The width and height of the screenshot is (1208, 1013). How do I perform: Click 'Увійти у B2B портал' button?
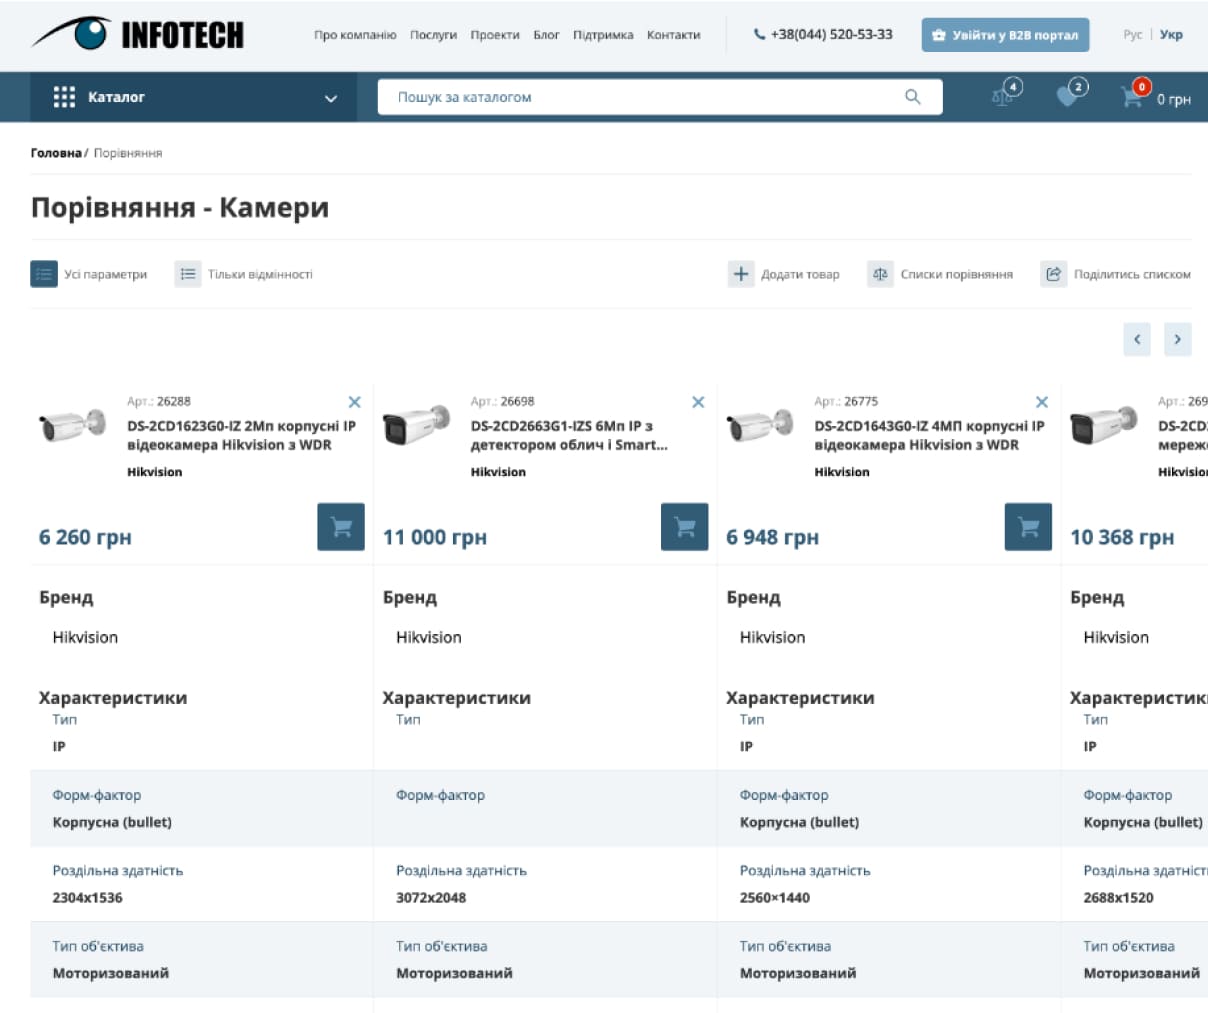(1004, 35)
